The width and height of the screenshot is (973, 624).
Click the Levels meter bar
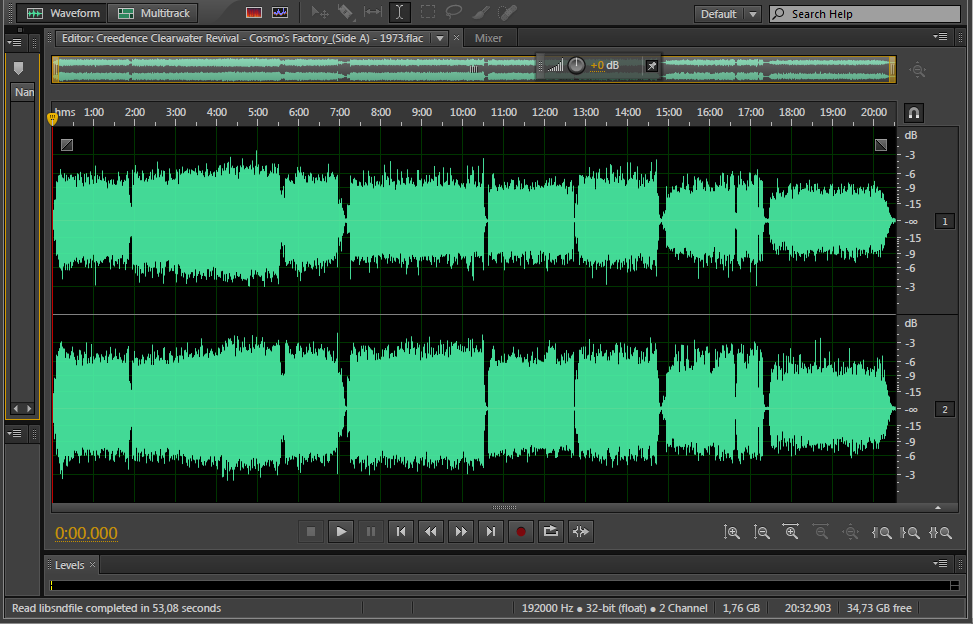(x=504, y=585)
